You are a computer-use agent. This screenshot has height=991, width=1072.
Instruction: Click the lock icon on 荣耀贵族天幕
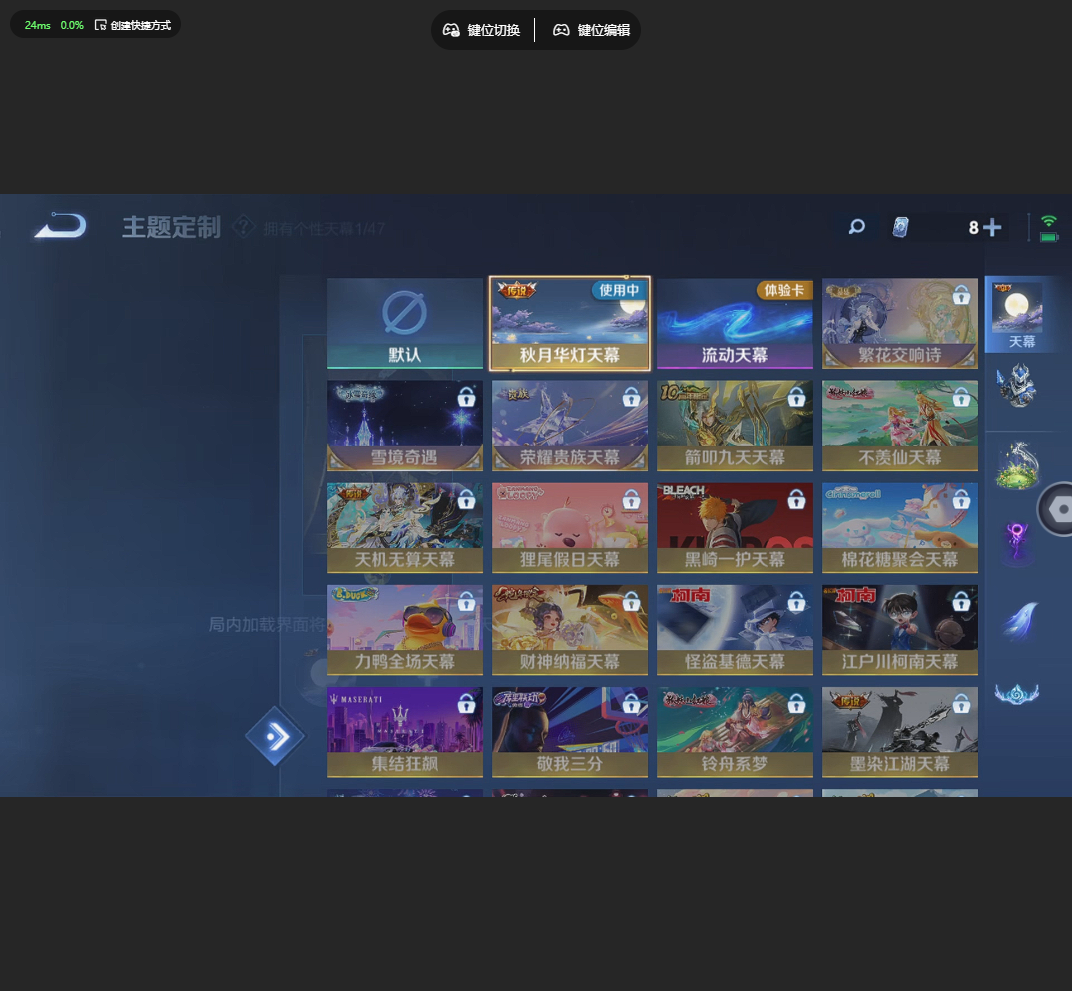[631, 397]
